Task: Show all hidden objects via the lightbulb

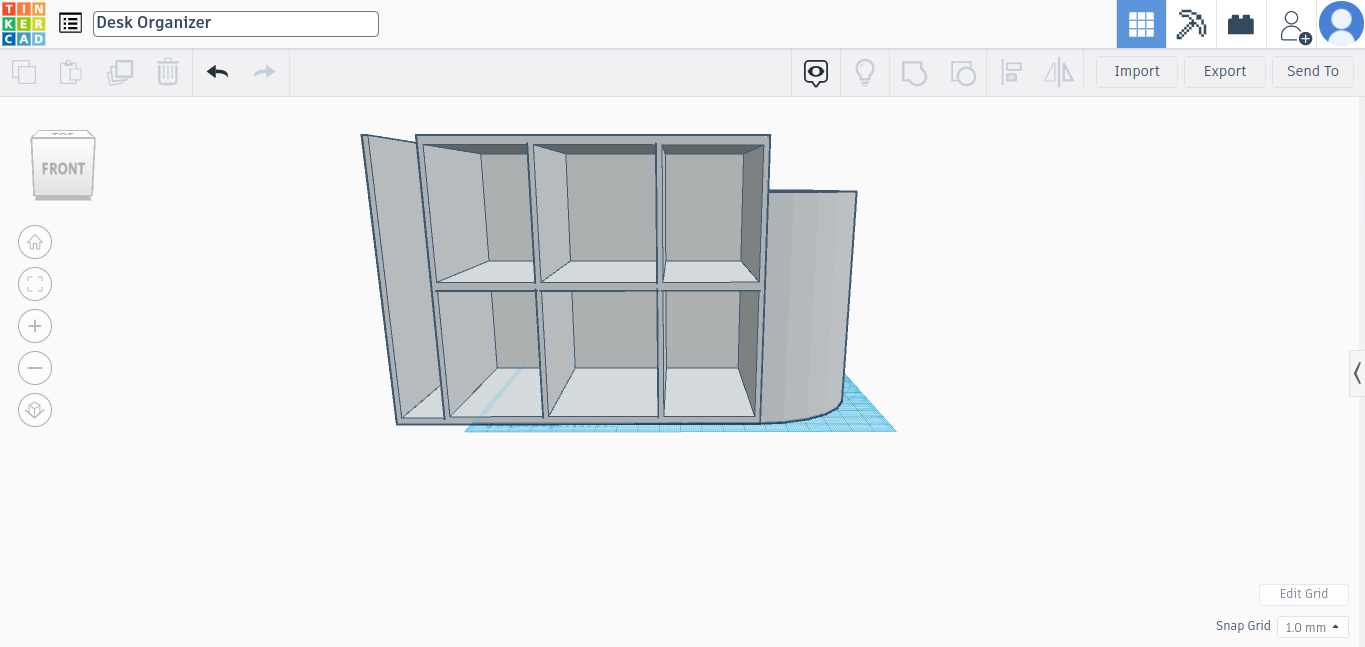Action: click(x=865, y=71)
